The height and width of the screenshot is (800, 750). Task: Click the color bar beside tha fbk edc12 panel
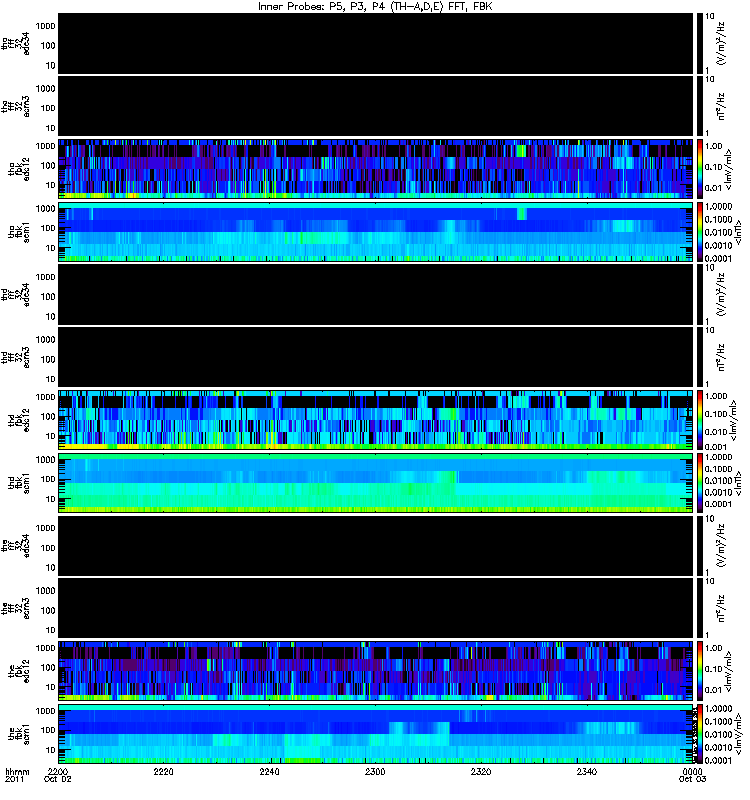click(x=699, y=169)
